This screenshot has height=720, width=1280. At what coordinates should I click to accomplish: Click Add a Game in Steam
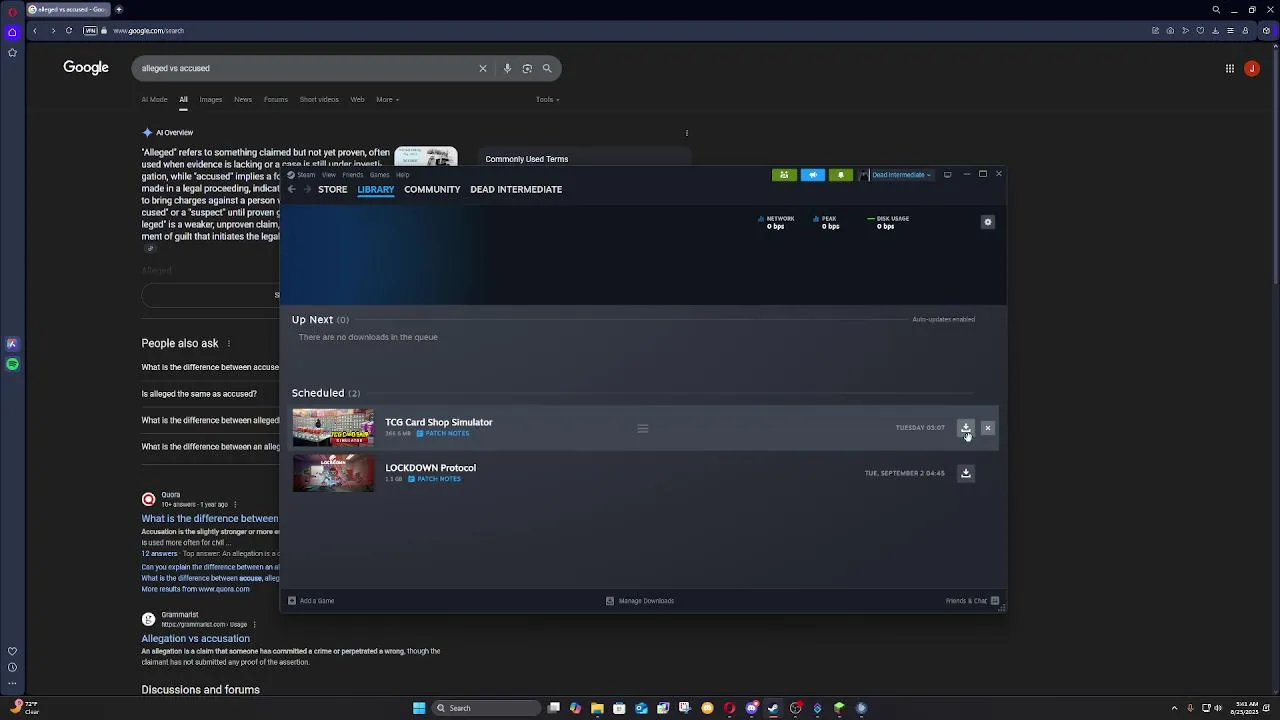pos(311,601)
